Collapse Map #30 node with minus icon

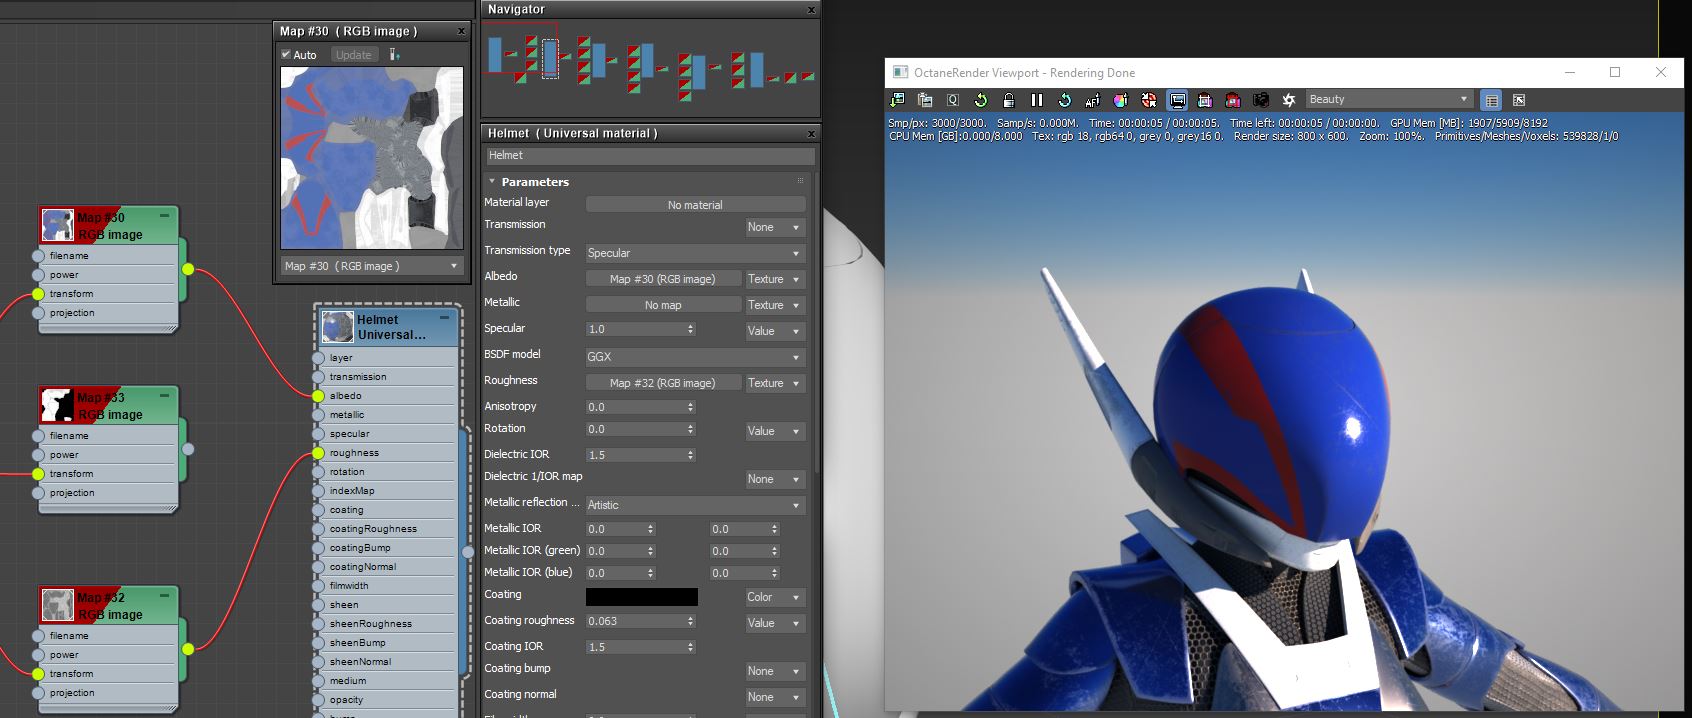coord(165,216)
